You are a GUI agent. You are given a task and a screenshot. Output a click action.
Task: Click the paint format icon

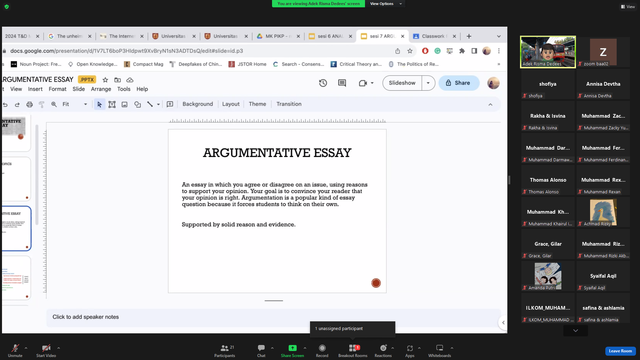(x=41, y=104)
